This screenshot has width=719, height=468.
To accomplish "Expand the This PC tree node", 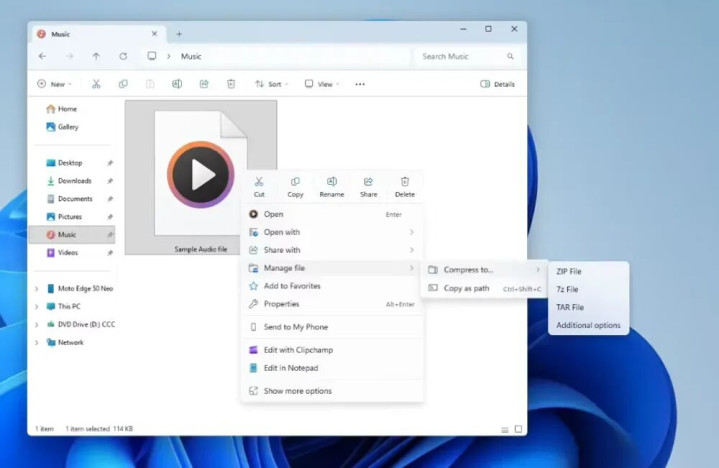I will (37, 306).
